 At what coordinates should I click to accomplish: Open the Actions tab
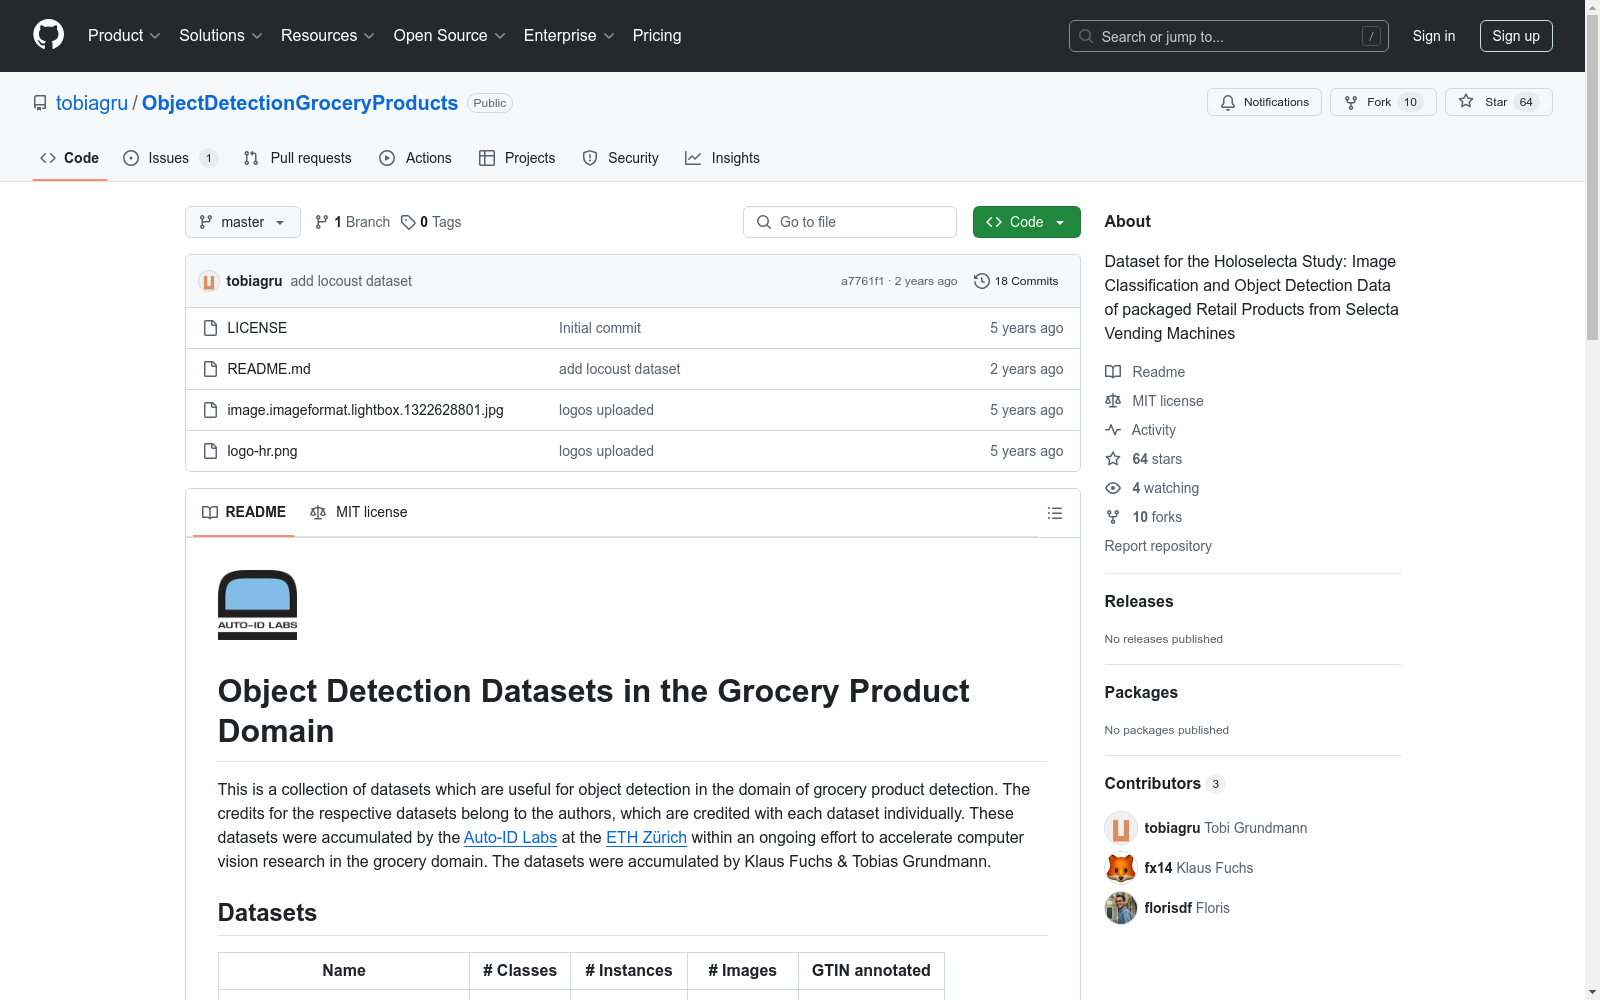tap(416, 158)
